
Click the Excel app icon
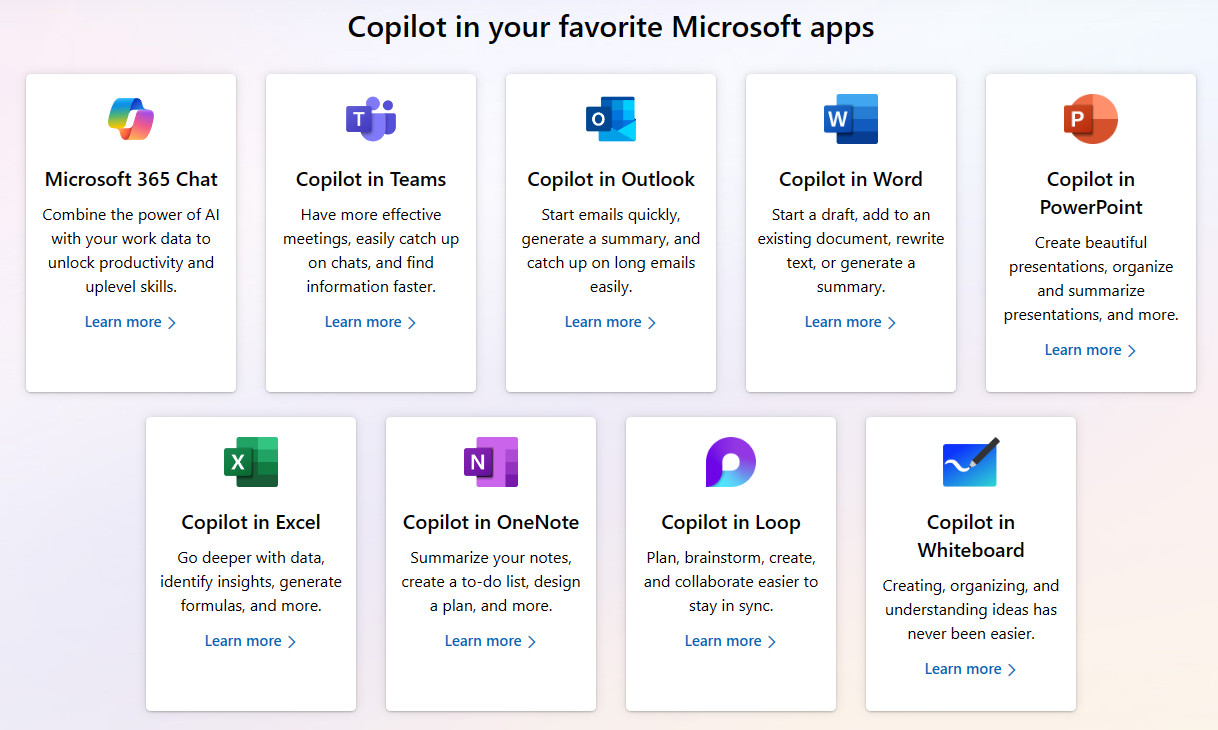coord(251,462)
